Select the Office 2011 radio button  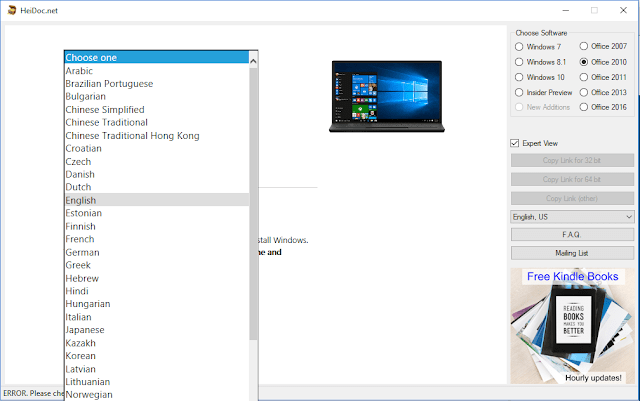tap(584, 77)
